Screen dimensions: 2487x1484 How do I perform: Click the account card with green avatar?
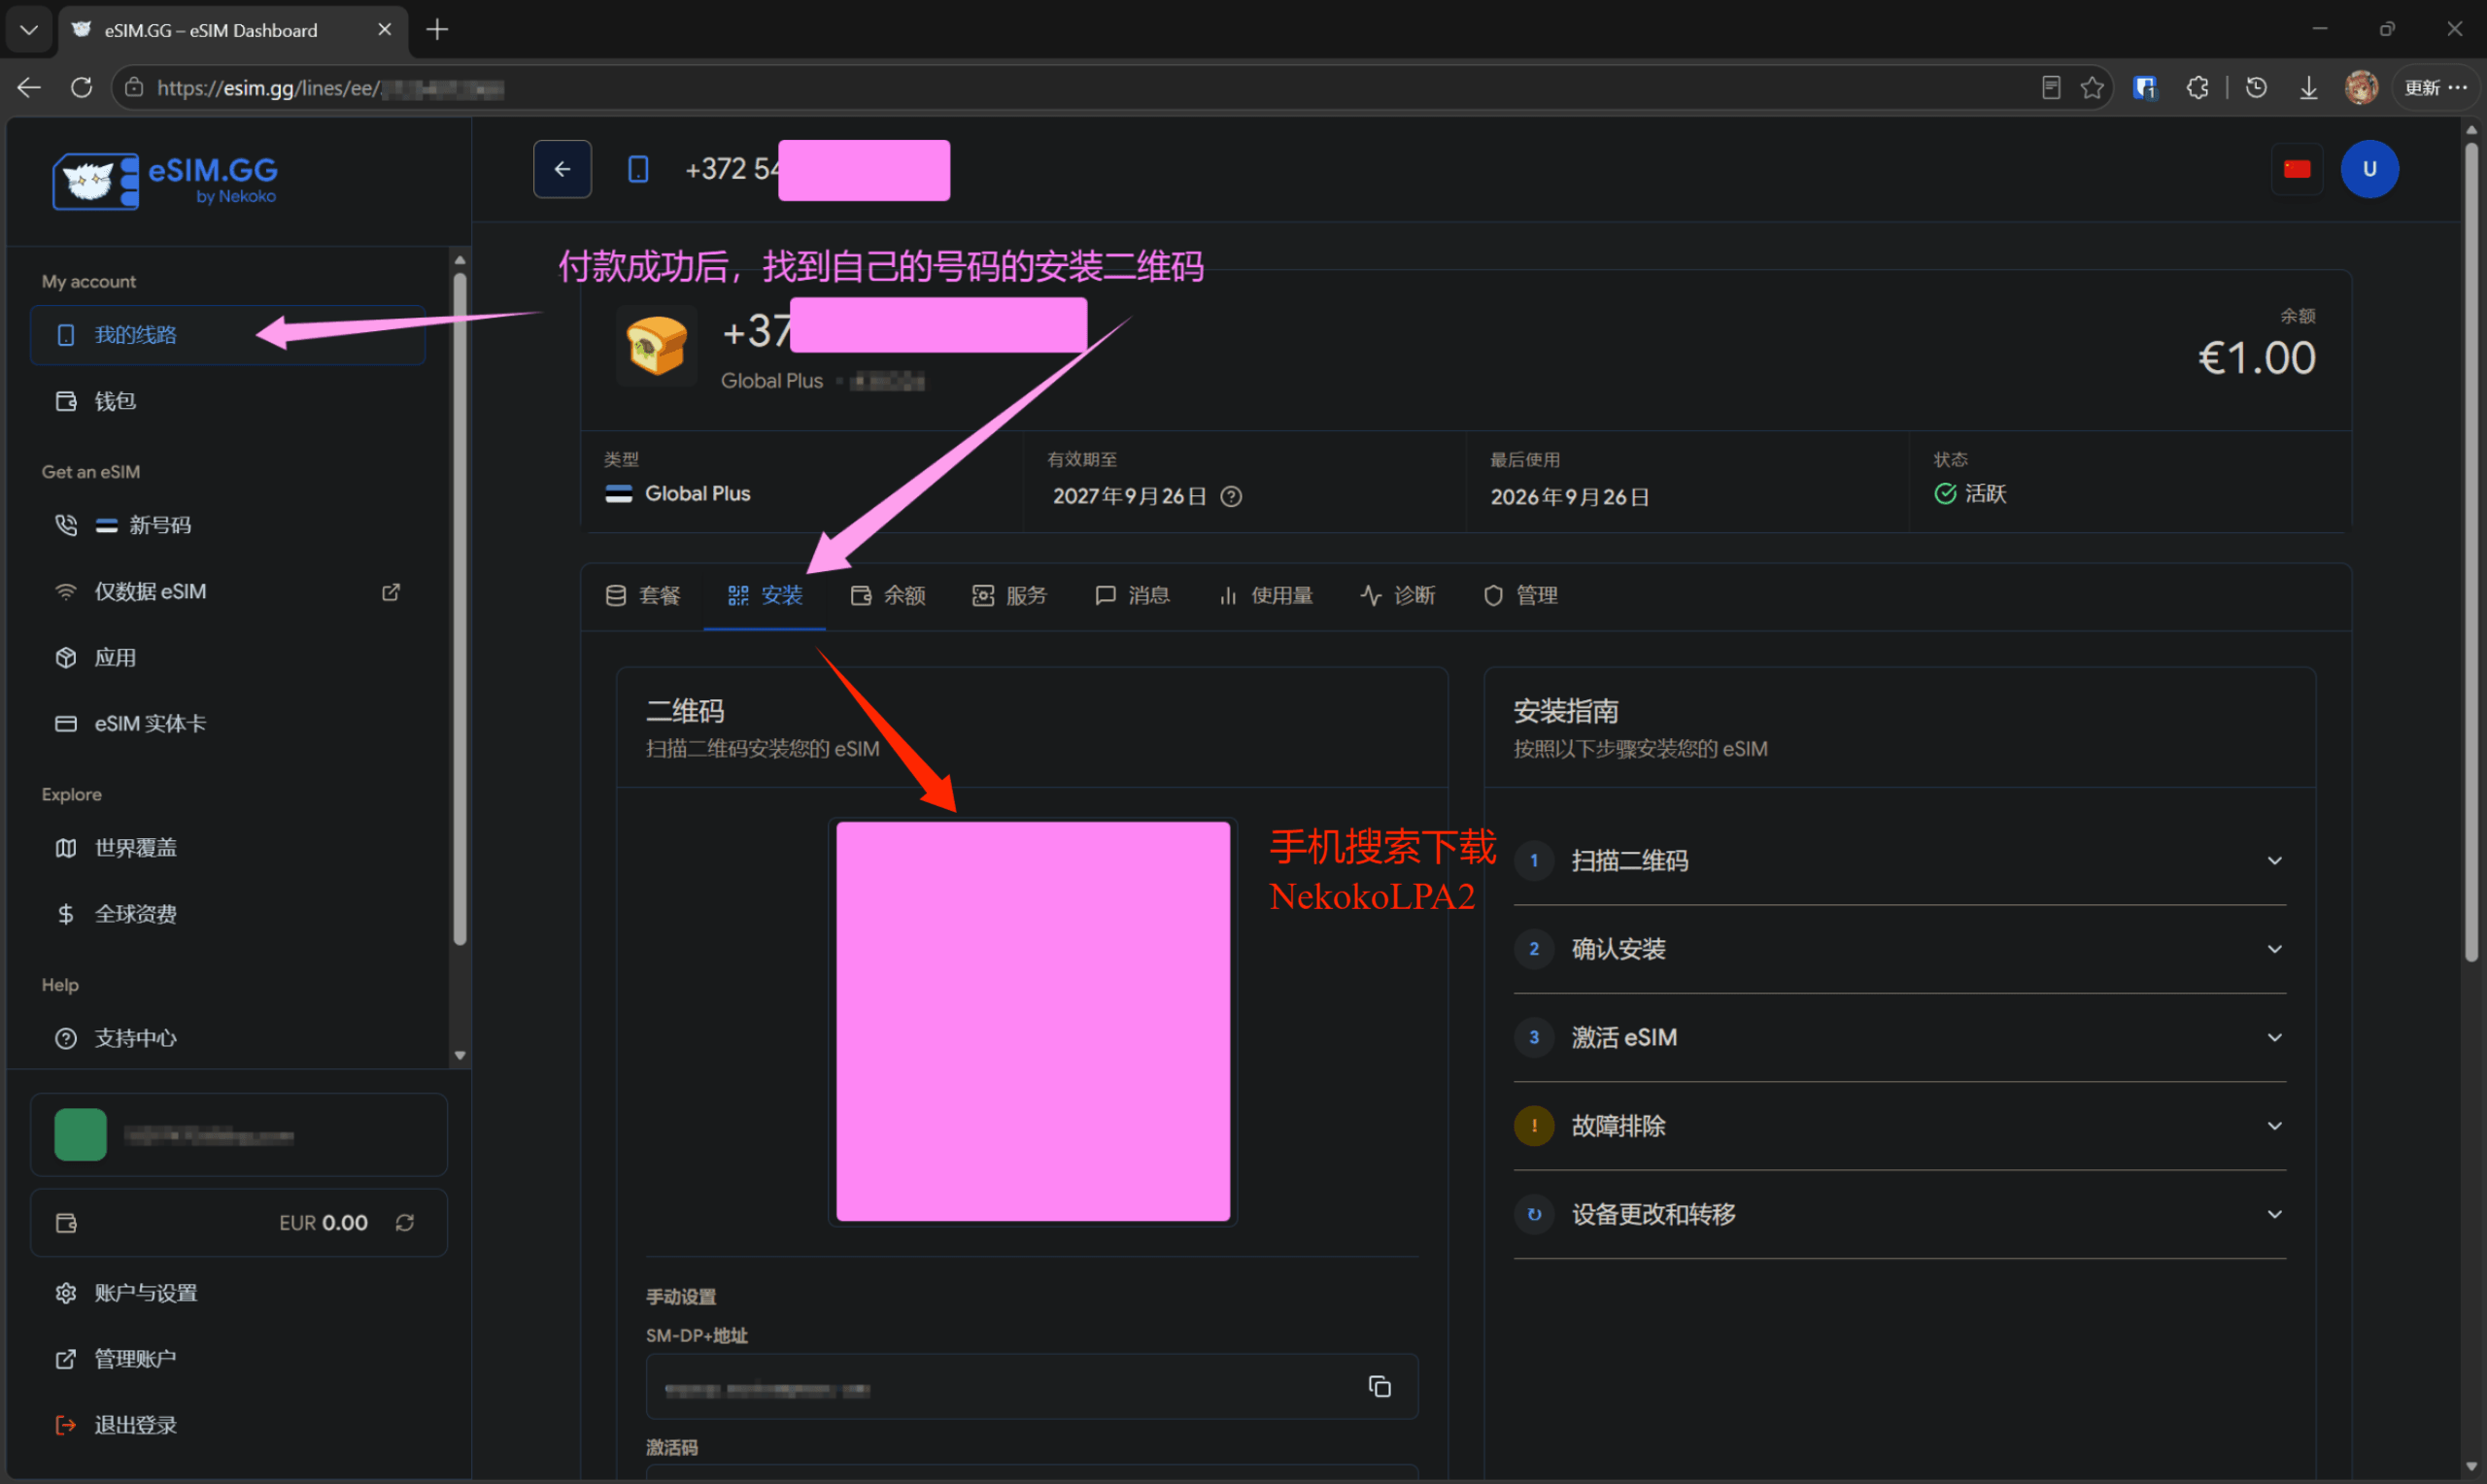coord(238,1134)
